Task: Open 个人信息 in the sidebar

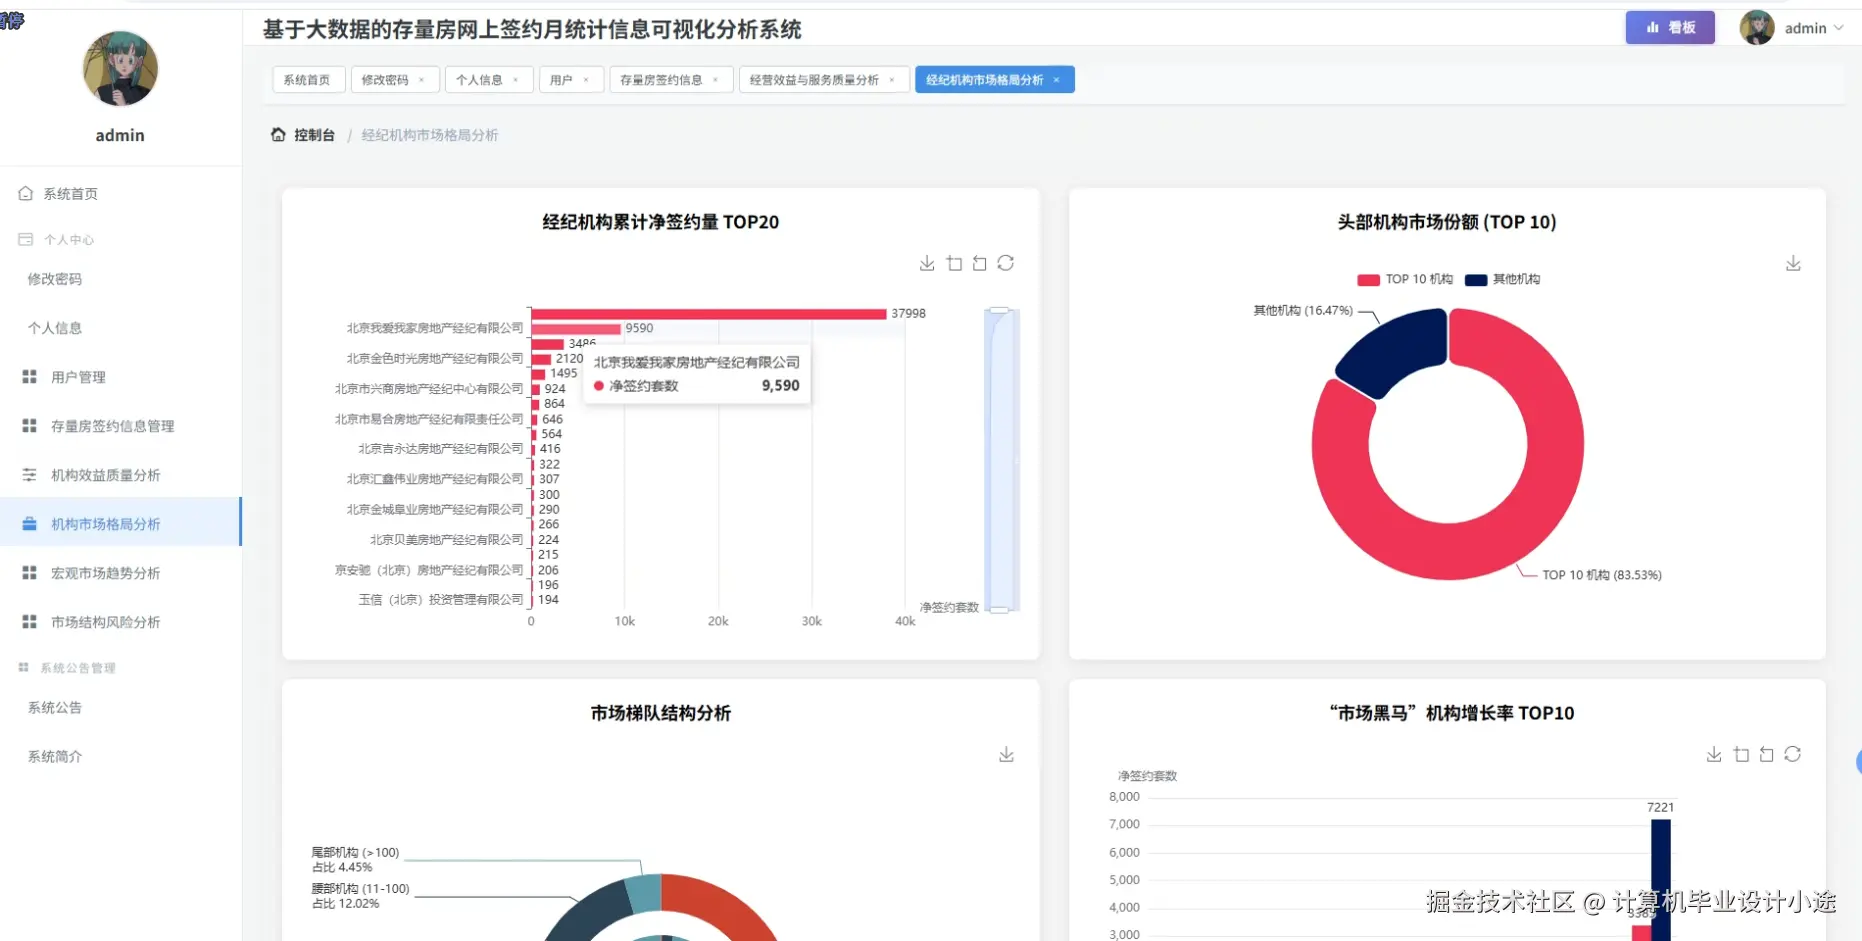Action: [55, 328]
